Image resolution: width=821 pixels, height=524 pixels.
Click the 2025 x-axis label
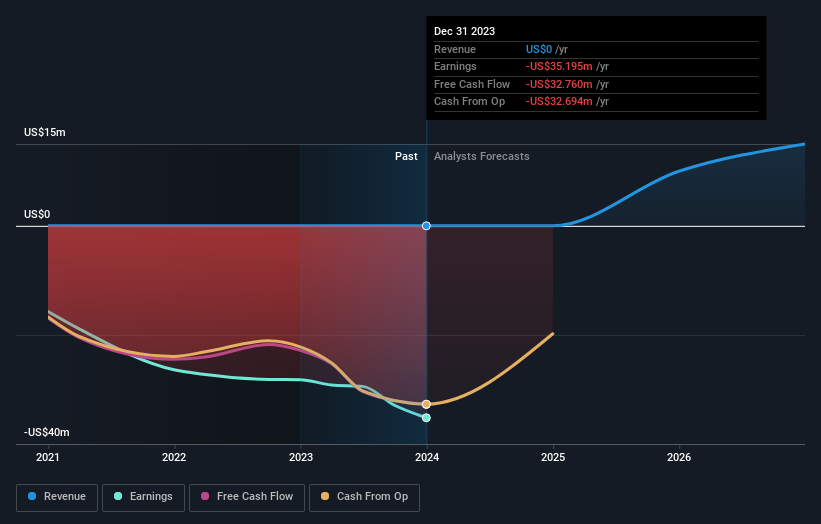pos(553,457)
